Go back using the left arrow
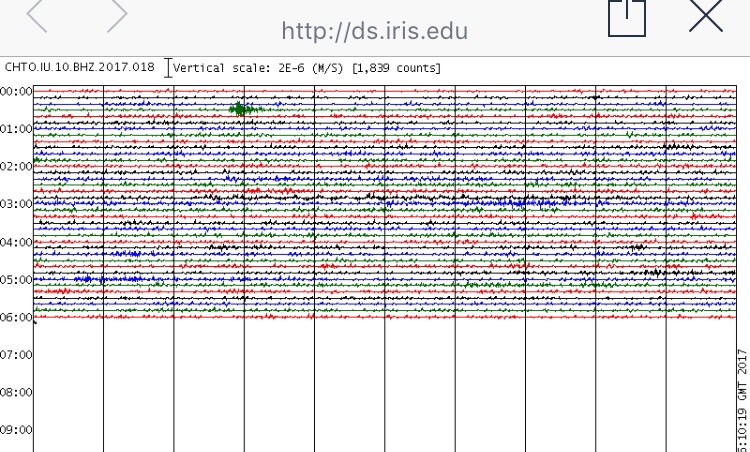750x452 pixels. [37, 14]
